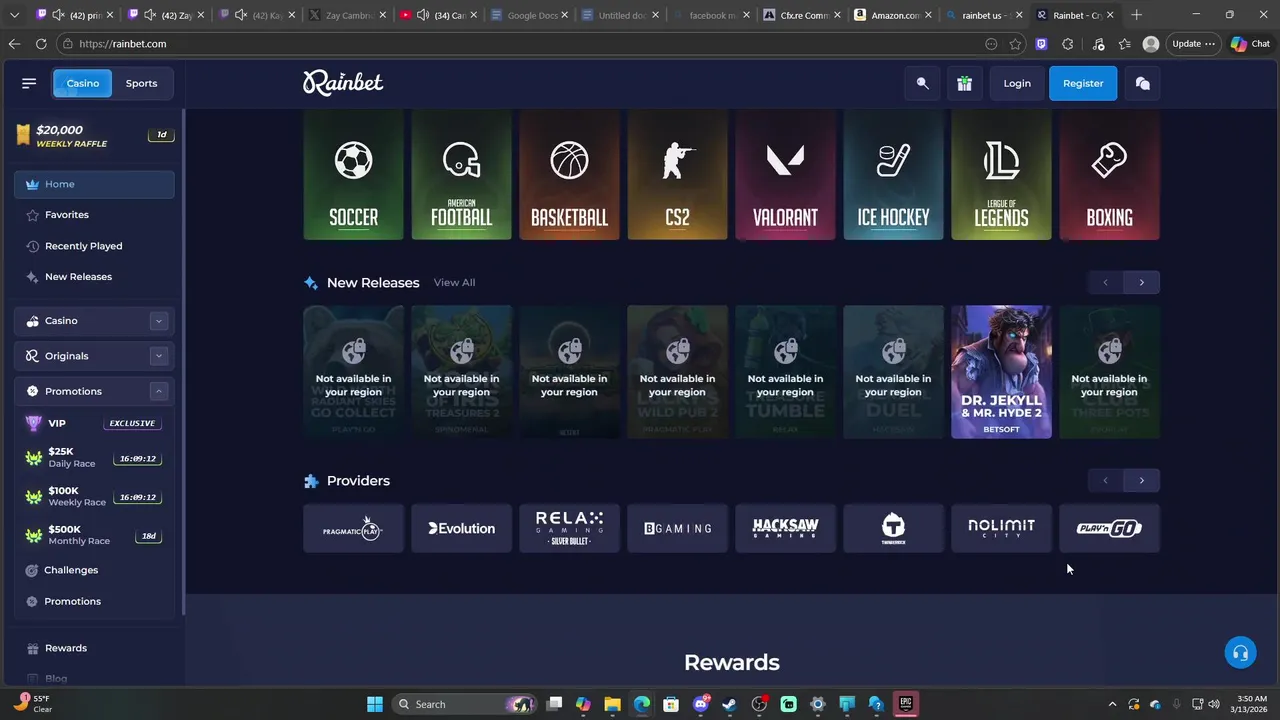
Task: Open the VIP Exclusive entry
Action: pyautogui.click(x=94, y=423)
